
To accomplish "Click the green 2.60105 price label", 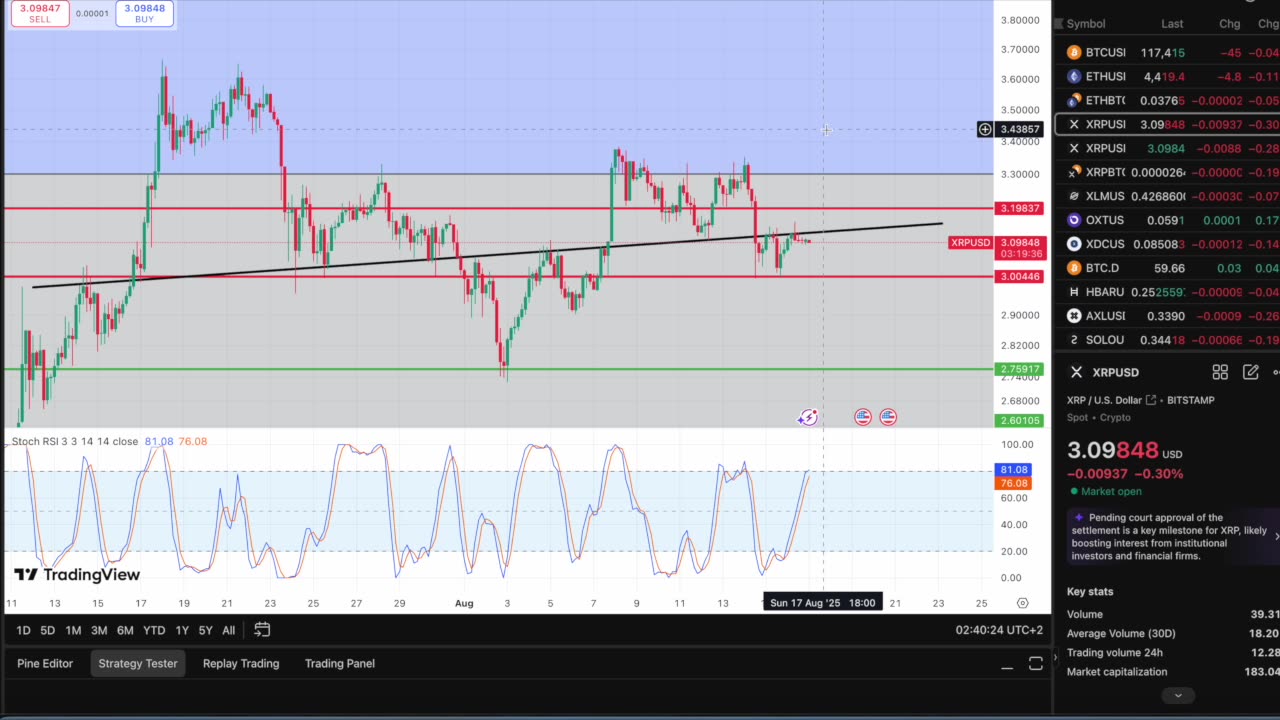I will (1019, 420).
